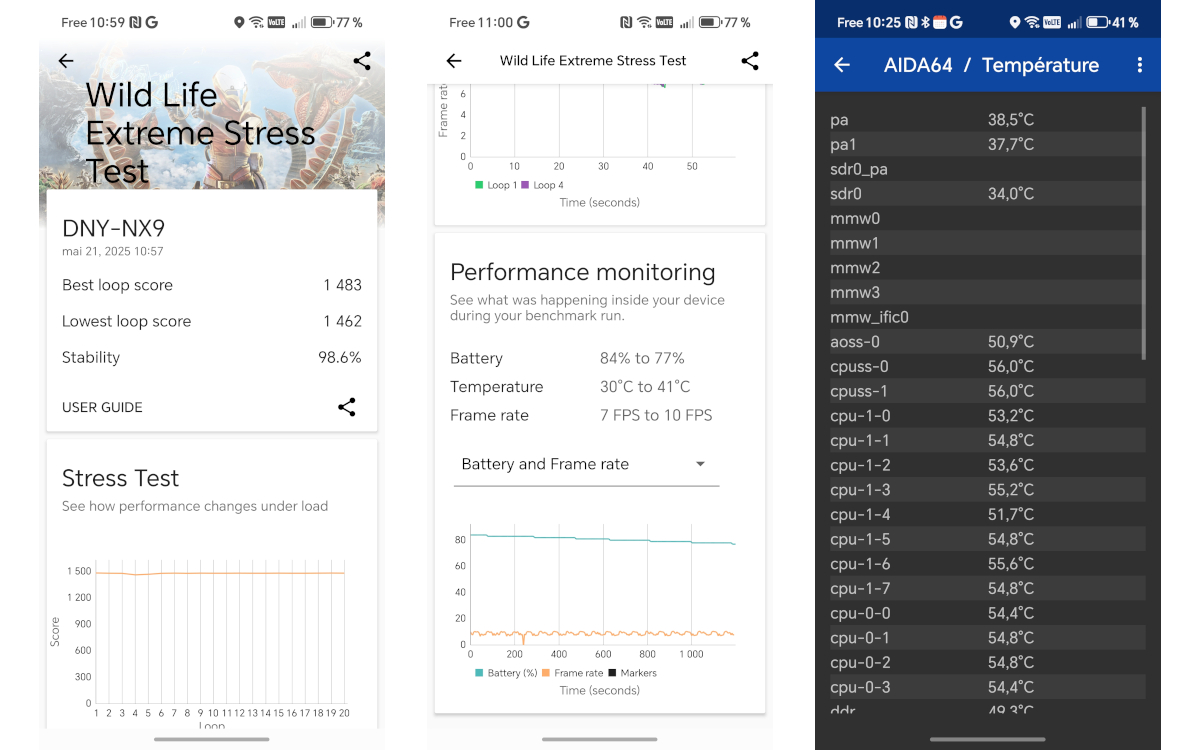Go back from Wild Life Extreme Stress Test result
Viewport: 1200px width, 750px height.
pyautogui.click(x=66, y=61)
